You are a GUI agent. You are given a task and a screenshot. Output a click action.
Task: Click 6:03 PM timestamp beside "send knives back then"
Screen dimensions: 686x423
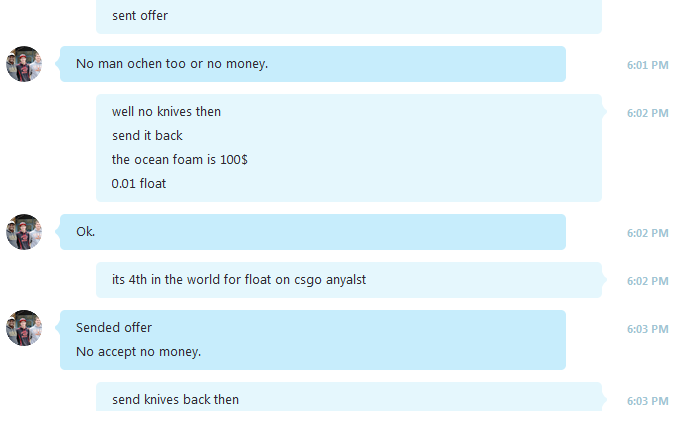(x=648, y=401)
